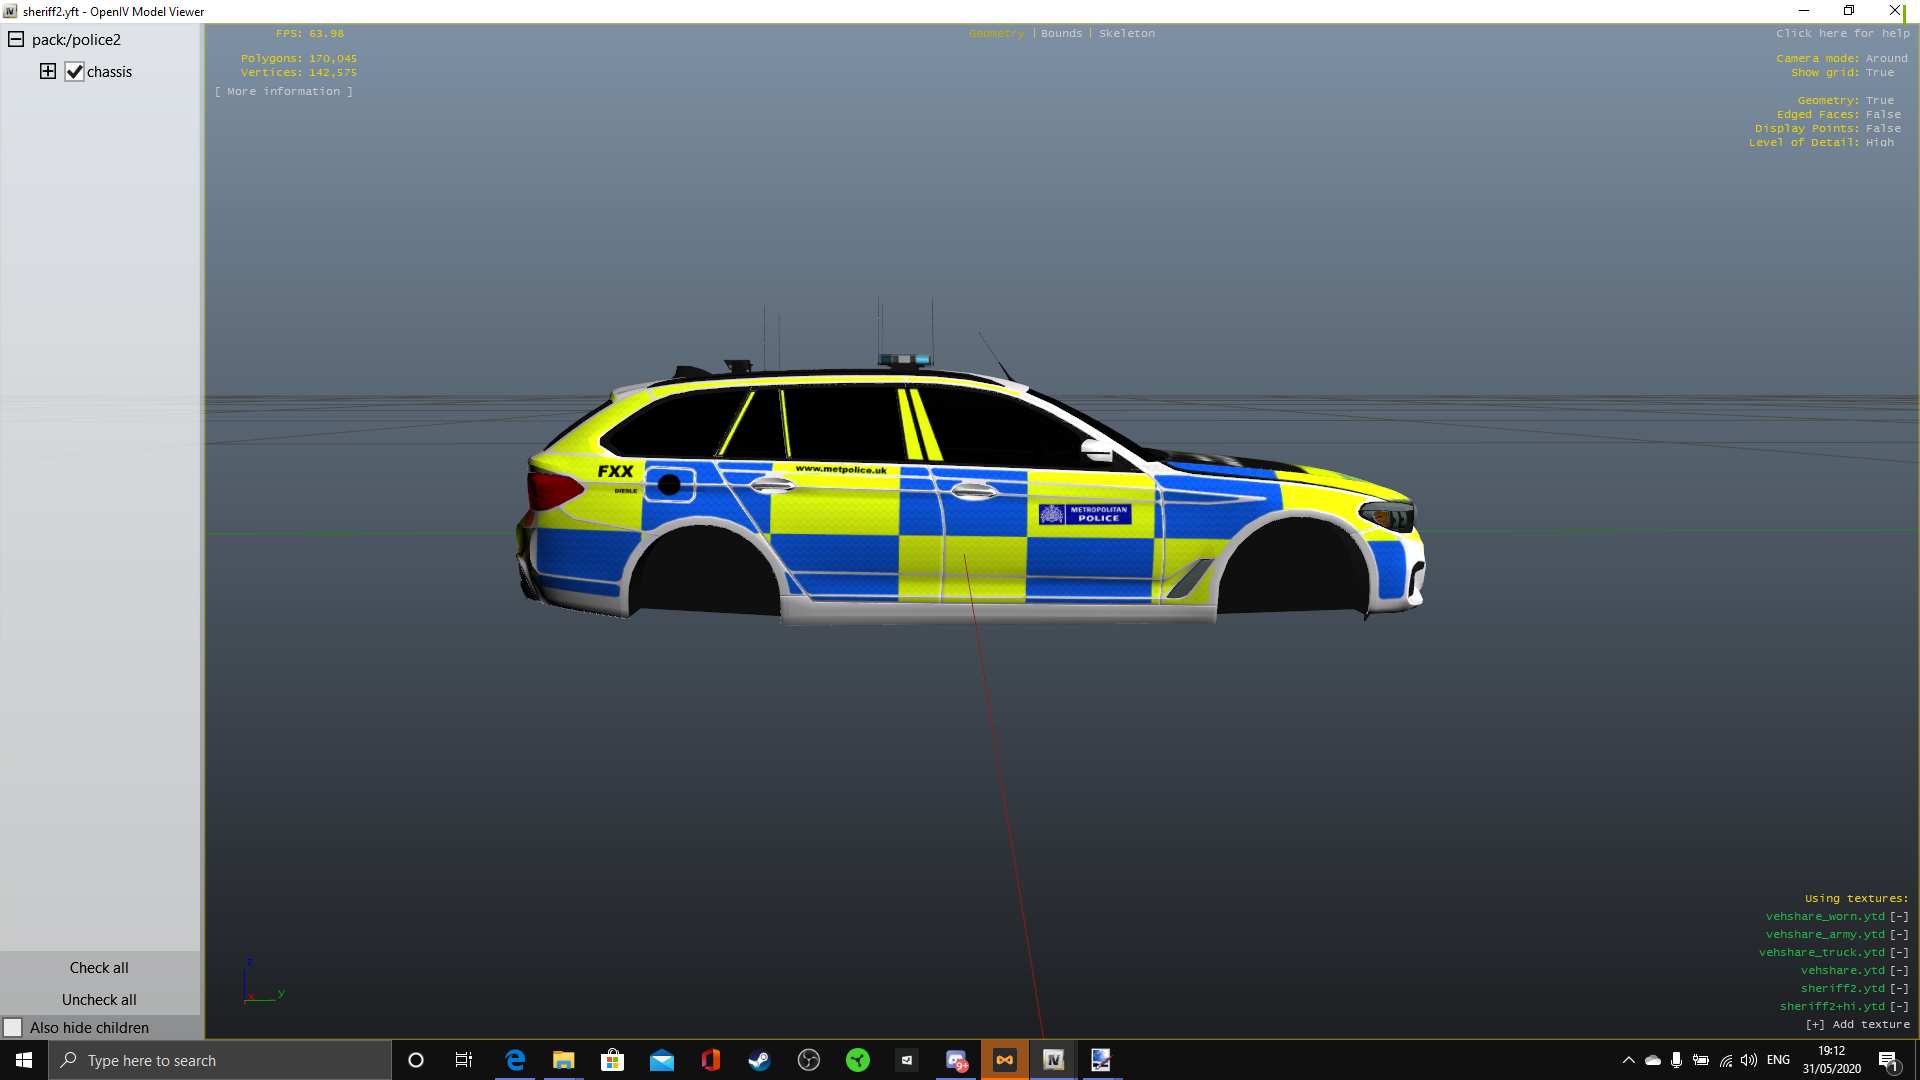This screenshot has width=1920, height=1080.
Task: Switch to the Skeleton view tab
Action: [1126, 33]
